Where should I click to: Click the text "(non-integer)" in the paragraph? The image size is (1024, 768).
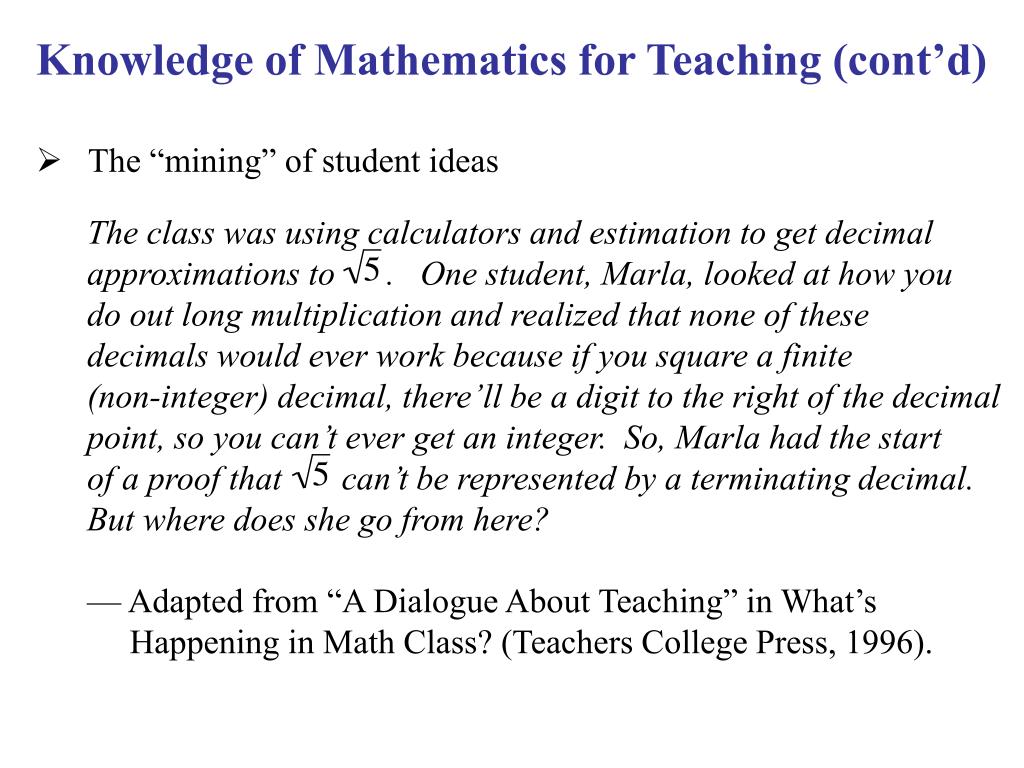(178, 398)
